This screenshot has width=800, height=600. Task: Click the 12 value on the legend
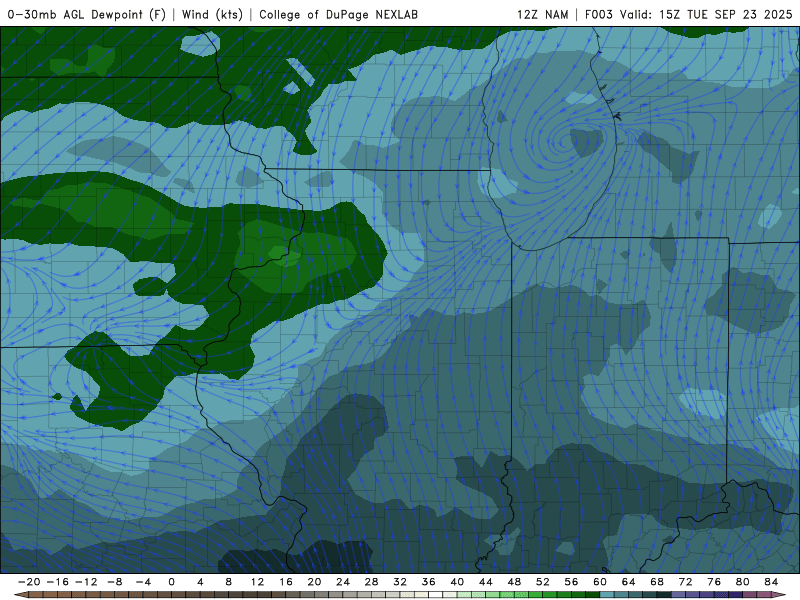click(257, 582)
